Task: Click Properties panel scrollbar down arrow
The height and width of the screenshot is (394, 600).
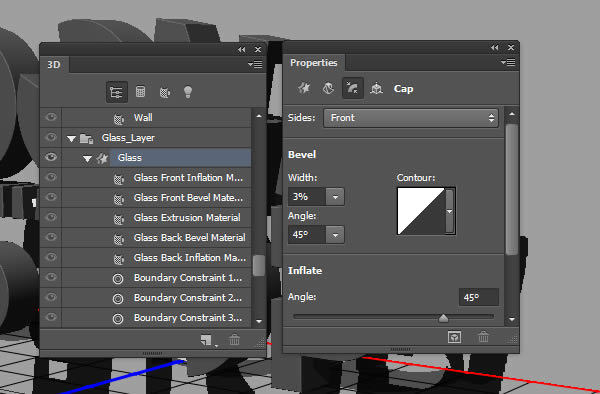Action: 512,319
